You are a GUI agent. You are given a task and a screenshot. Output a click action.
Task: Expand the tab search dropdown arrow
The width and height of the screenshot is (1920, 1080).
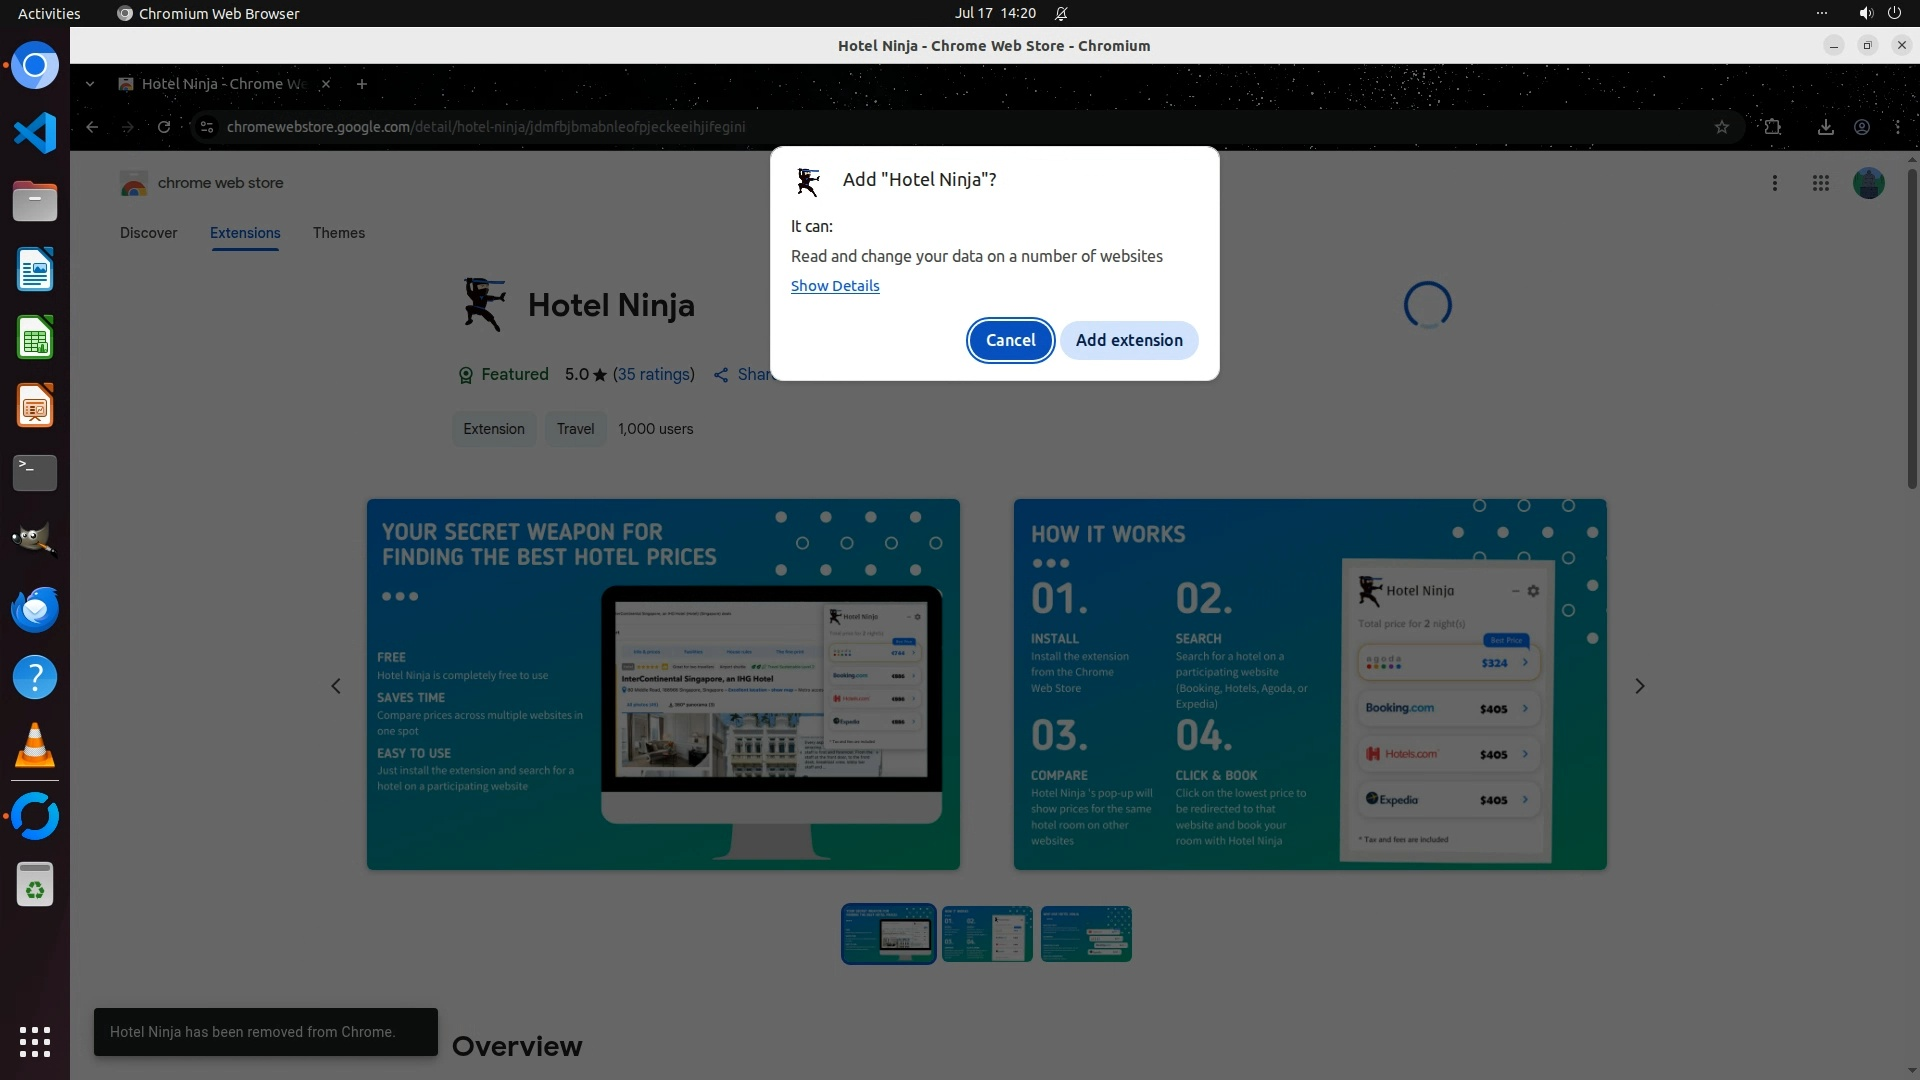tap(90, 84)
